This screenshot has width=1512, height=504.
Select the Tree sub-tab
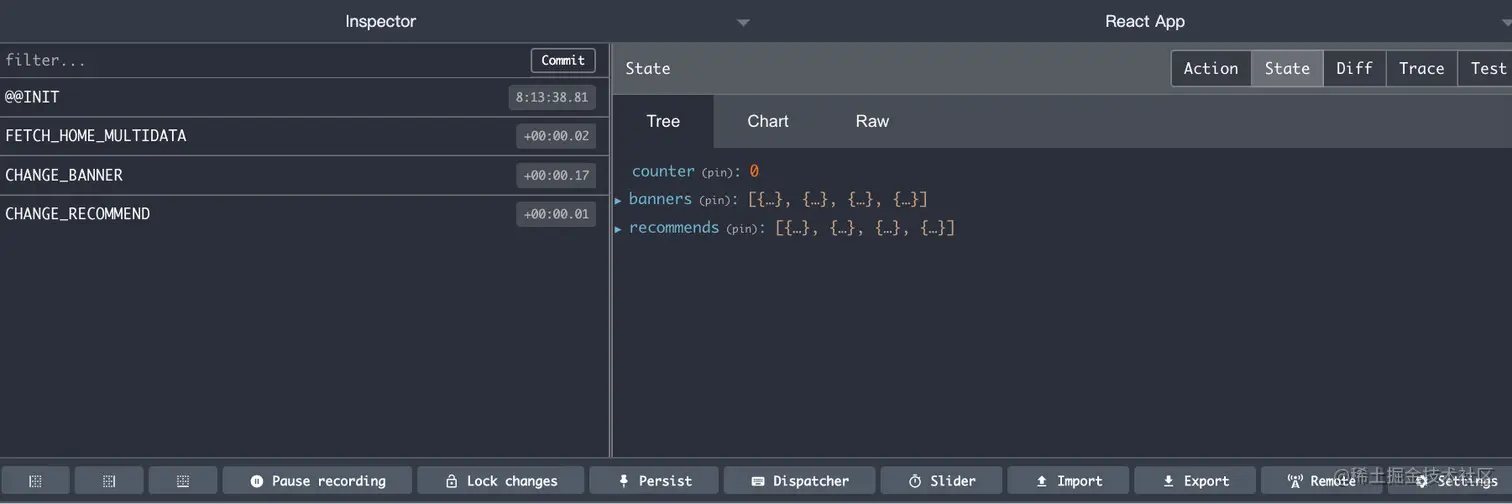pos(663,121)
